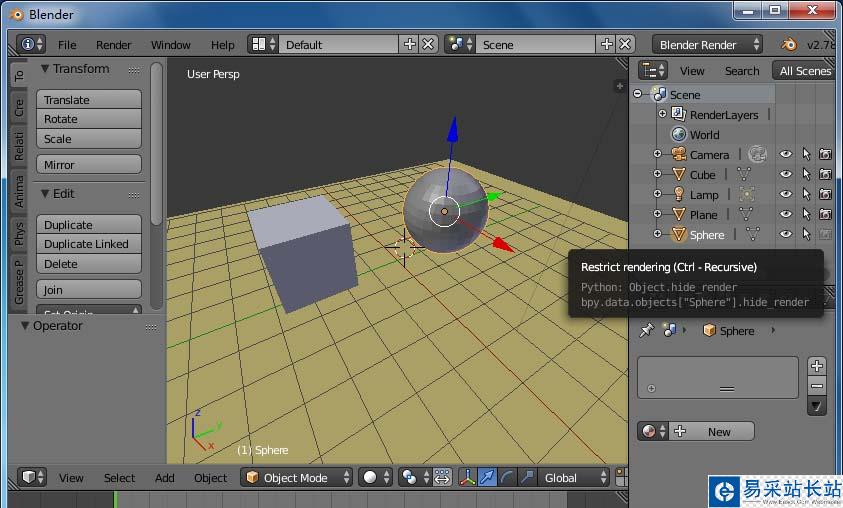Click the Duplicate Linked button
The width and height of the screenshot is (843, 508).
(x=89, y=244)
